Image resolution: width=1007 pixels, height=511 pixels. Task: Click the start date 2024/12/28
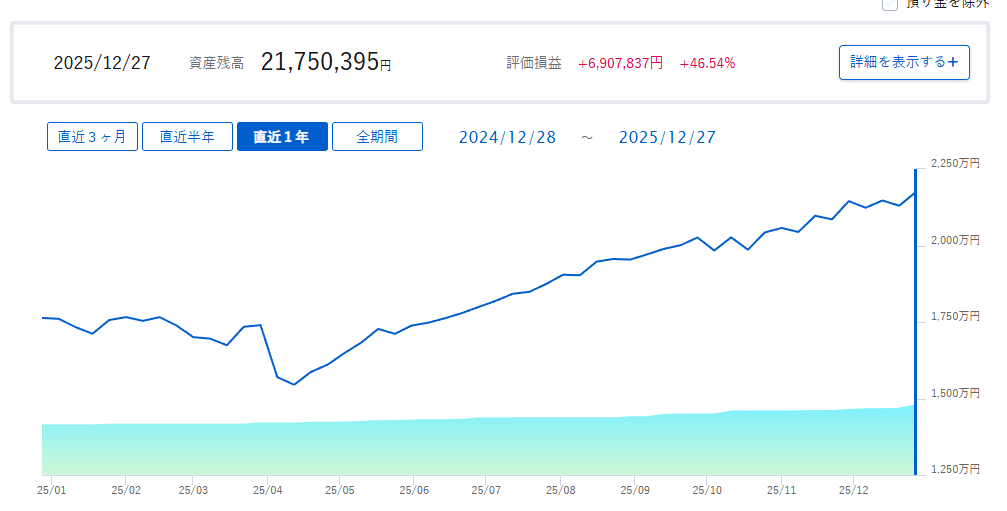pos(507,137)
